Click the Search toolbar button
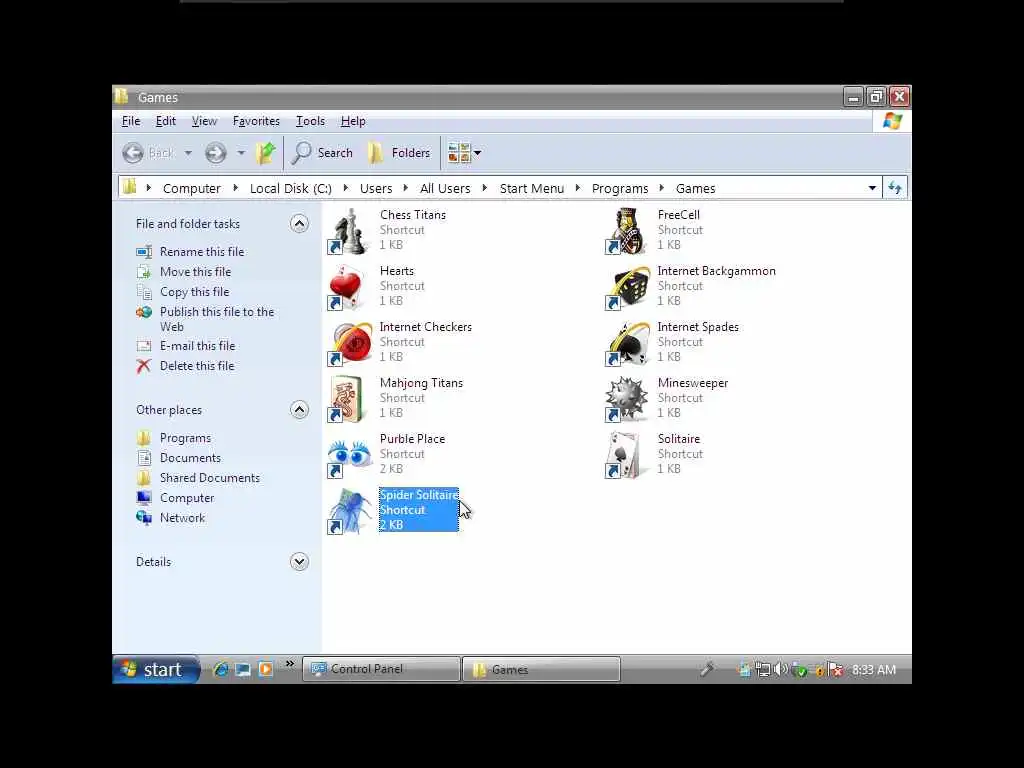The width and height of the screenshot is (1024, 768). (323, 153)
